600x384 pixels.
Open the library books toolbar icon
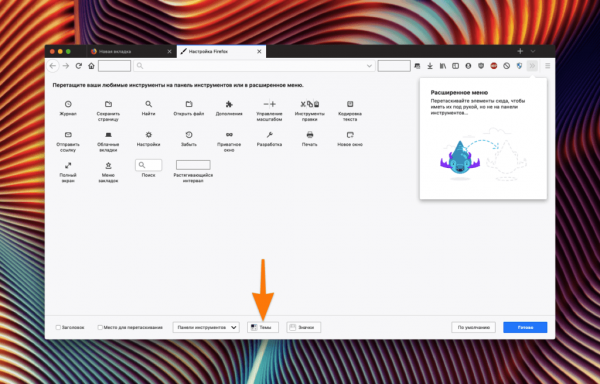[x=443, y=66]
